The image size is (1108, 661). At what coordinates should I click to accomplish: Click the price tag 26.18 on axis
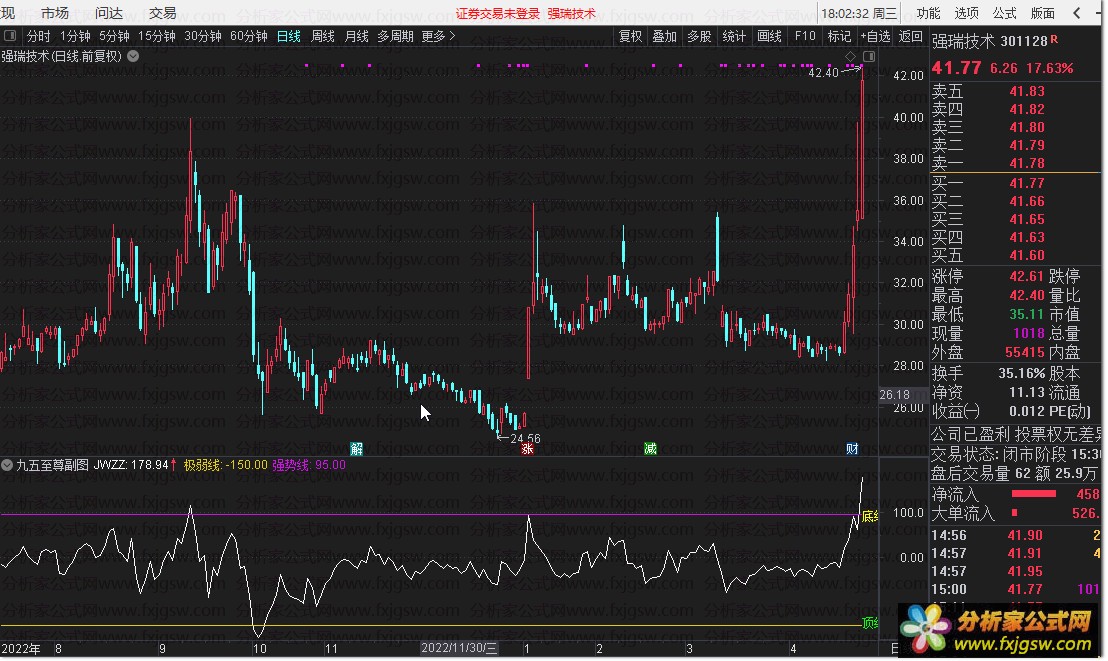[894, 394]
